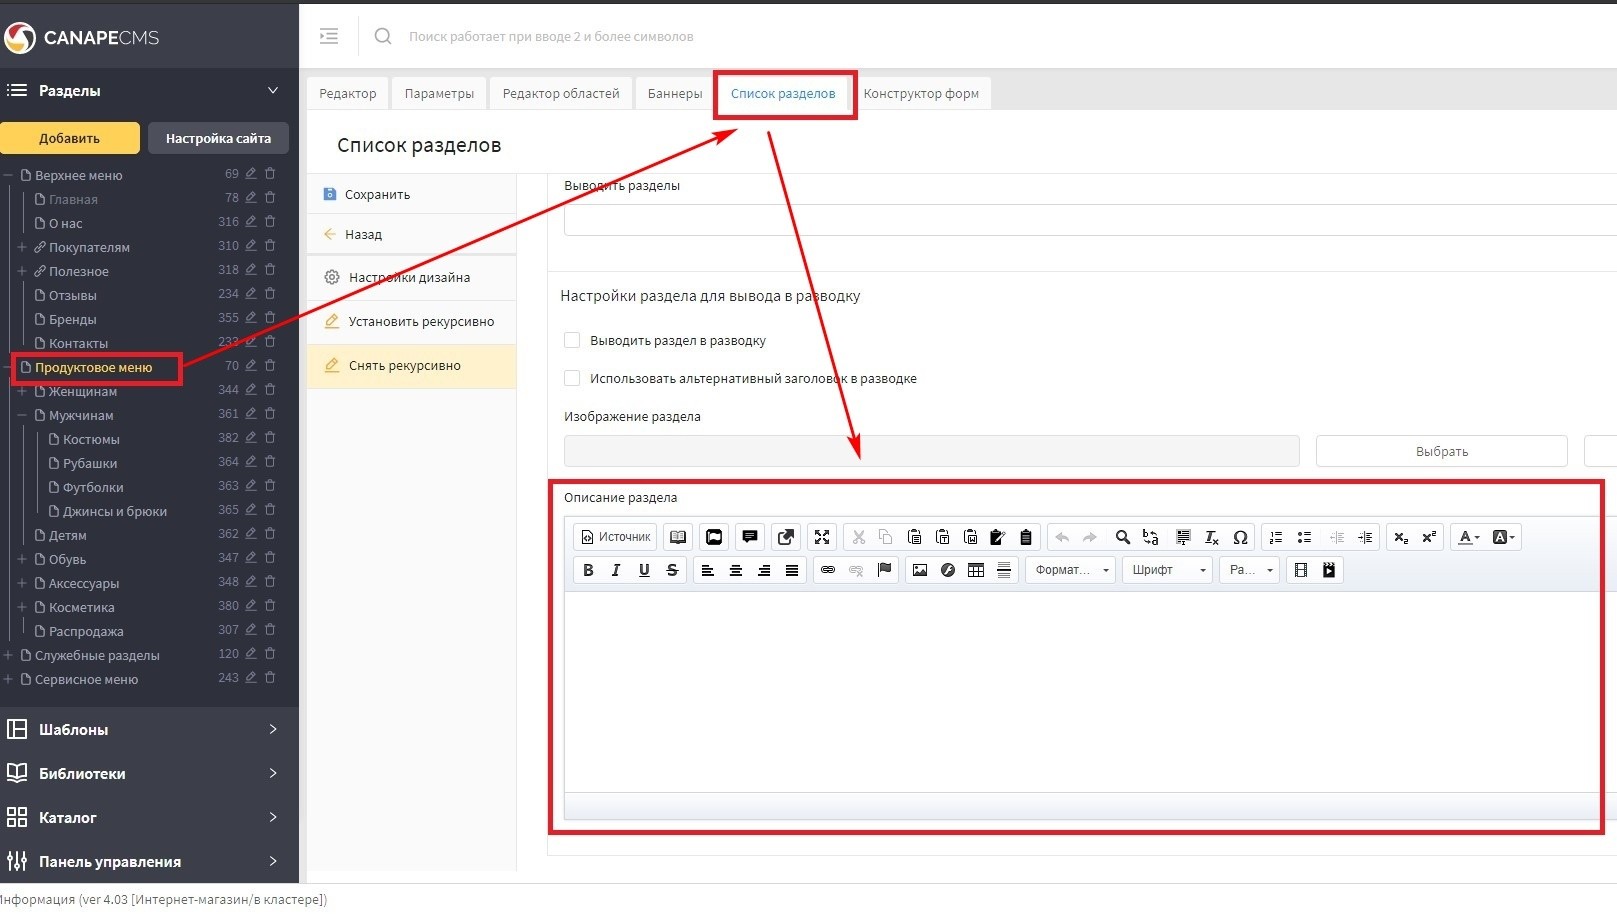
Task: Click the edit pencil next to Продуктовое меню
Action: coord(251,366)
